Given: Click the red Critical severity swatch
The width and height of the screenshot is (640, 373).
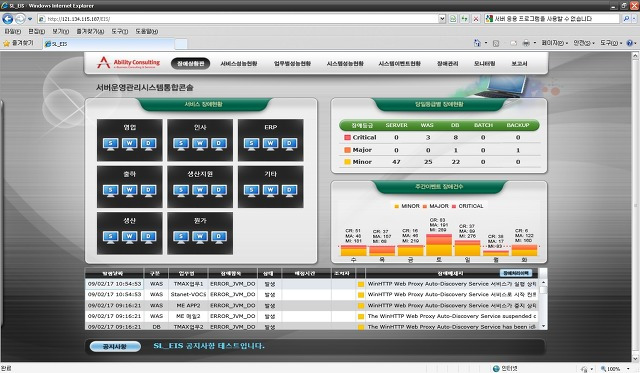Looking at the screenshot, I should point(347,138).
